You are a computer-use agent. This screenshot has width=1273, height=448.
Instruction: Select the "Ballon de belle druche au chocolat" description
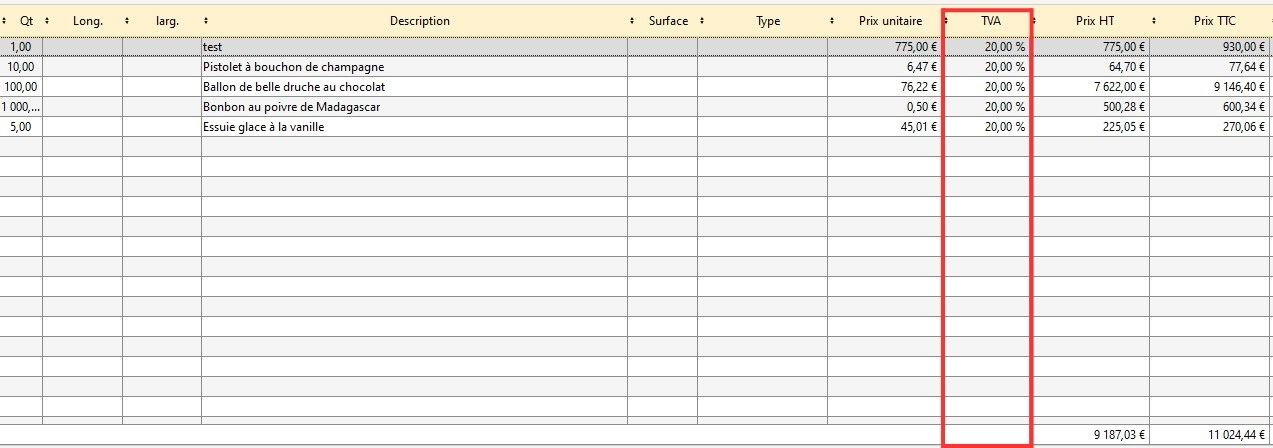click(293, 87)
